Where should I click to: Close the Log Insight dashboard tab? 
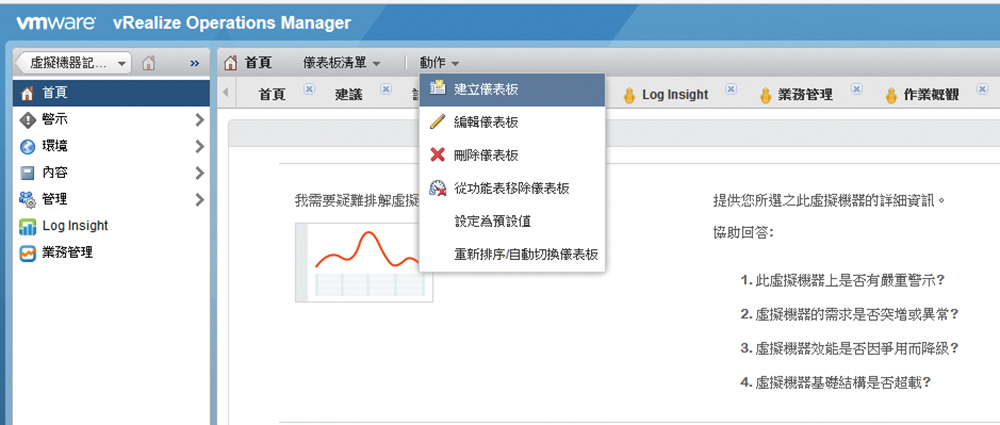pyautogui.click(x=731, y=89)
